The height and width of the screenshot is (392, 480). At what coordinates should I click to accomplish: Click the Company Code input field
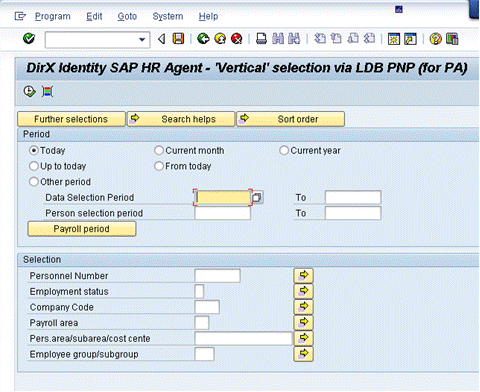[x=207, y=307]
